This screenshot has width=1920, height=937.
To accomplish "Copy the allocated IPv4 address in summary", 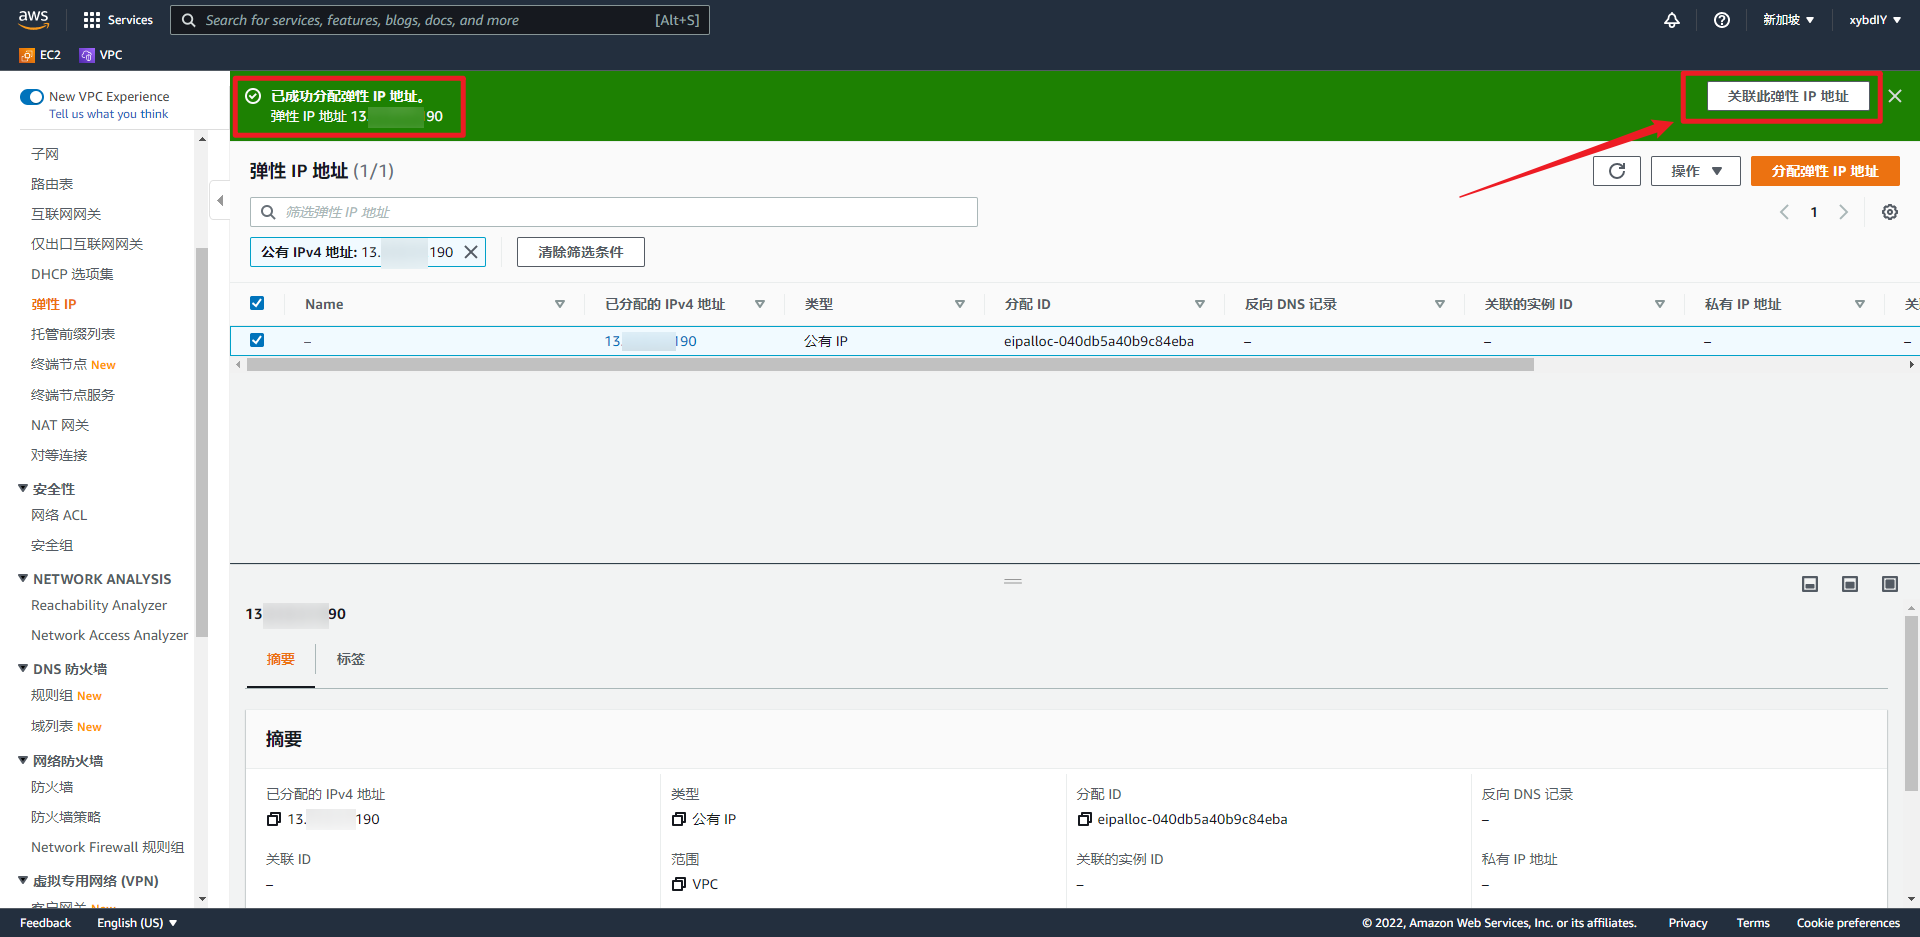I will pos(274,819).
